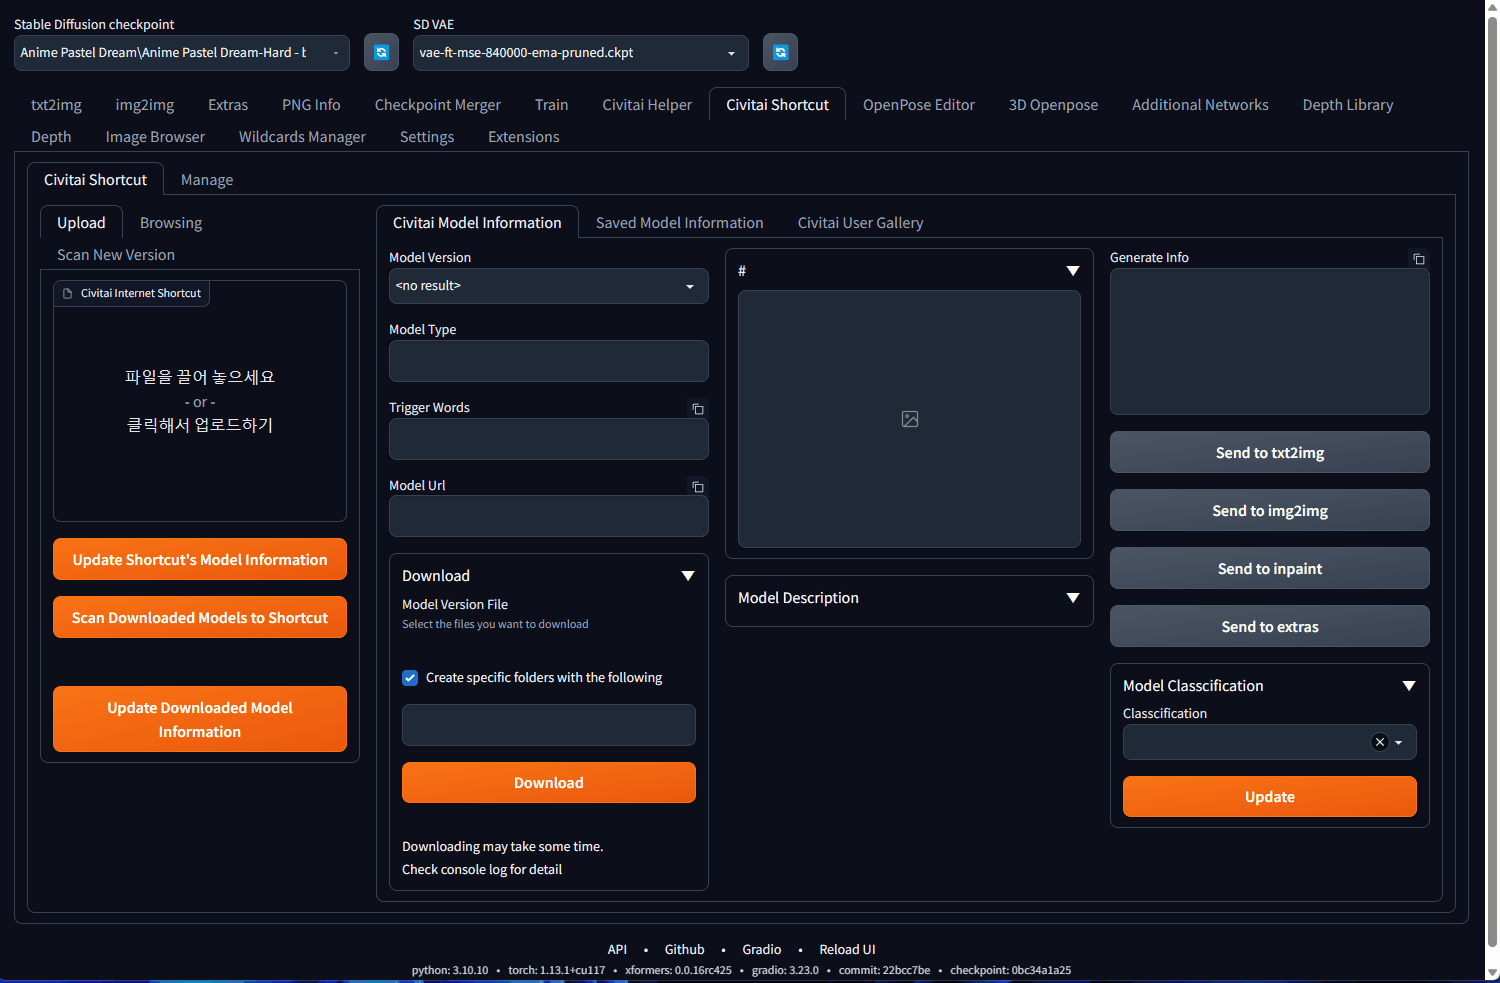Click the Model Type input field
This screenshot has width=1500, height=983.
549,361
